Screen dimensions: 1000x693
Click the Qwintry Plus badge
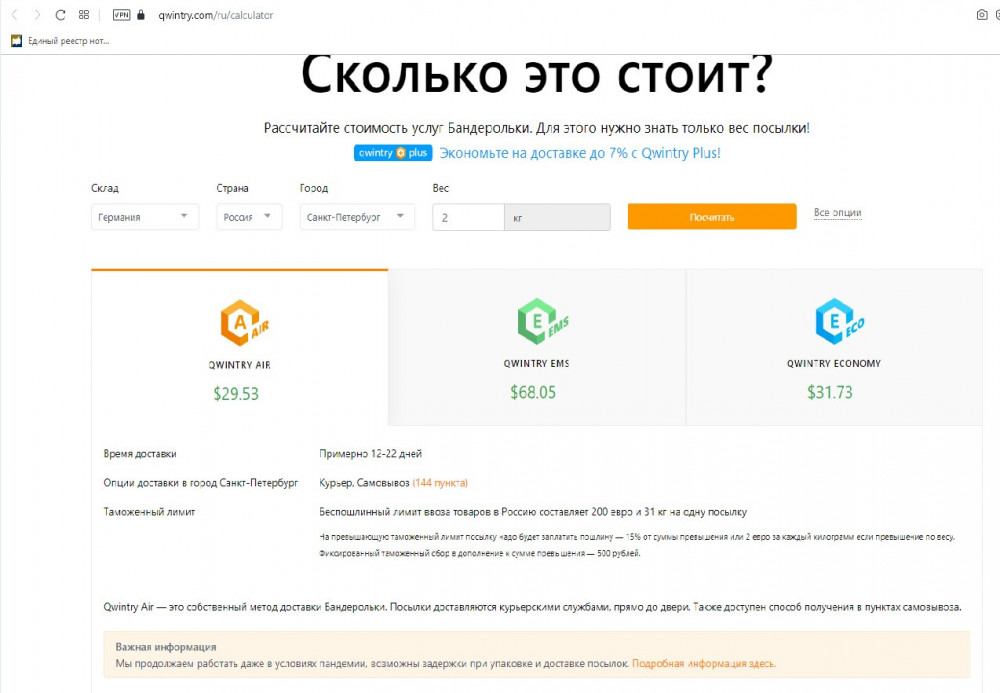(x=393, y=153)
